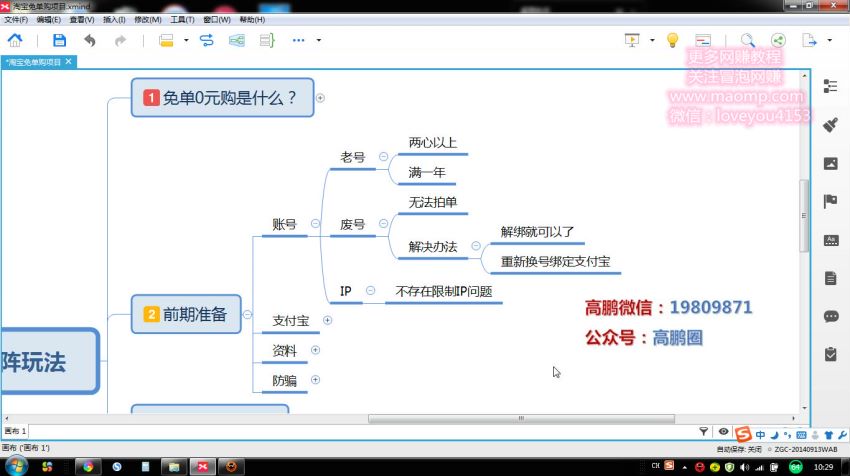The width and height of the screenshot is (850, 476).
Task: Open the Task info panel
Action: point(830,354)
